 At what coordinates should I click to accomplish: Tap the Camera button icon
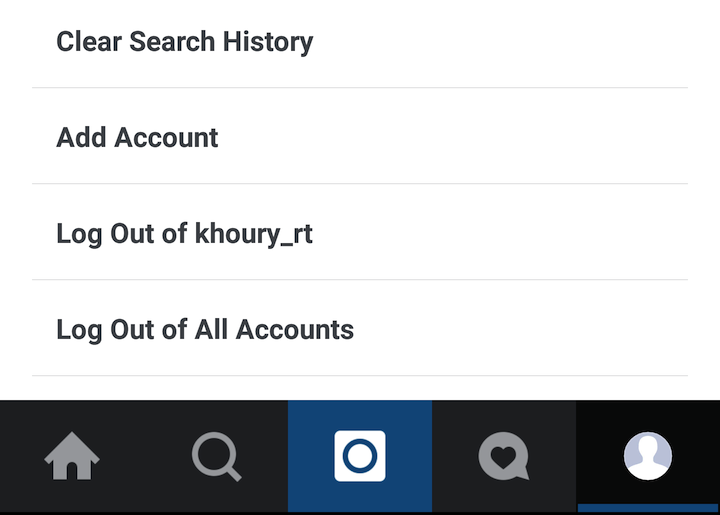pos(360,456)
